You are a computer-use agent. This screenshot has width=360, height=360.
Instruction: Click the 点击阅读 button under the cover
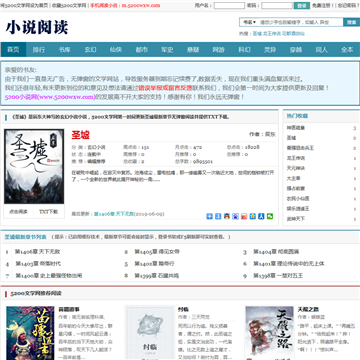[x=18, y=212]
